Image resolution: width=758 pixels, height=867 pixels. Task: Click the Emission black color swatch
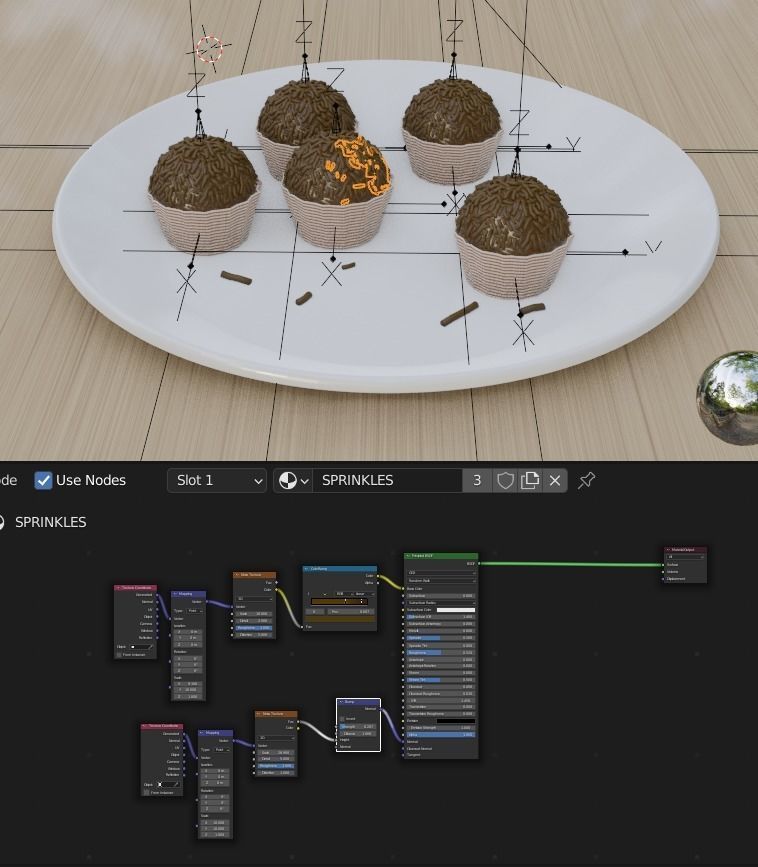pyautogui.click(x=456, y=721)
